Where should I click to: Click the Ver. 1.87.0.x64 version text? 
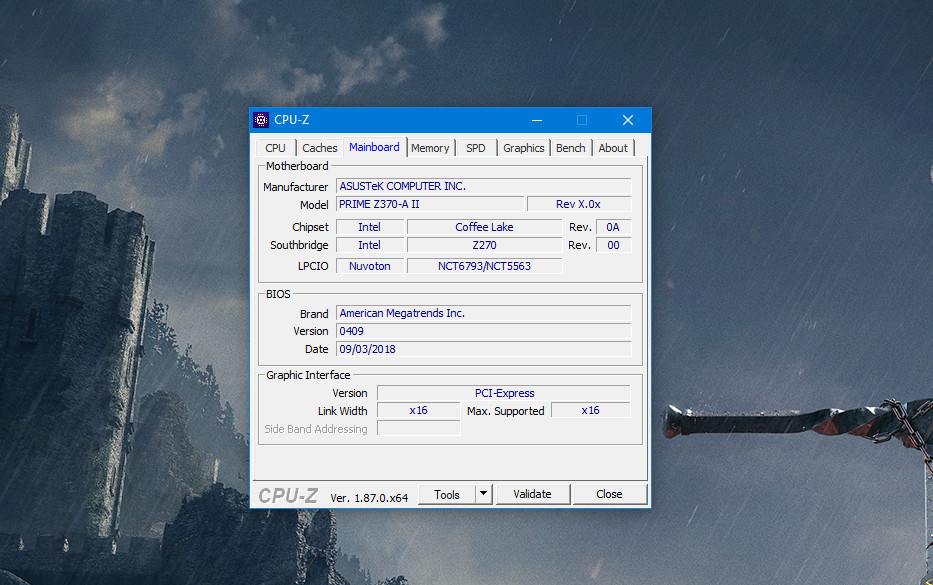pos(370,498)
